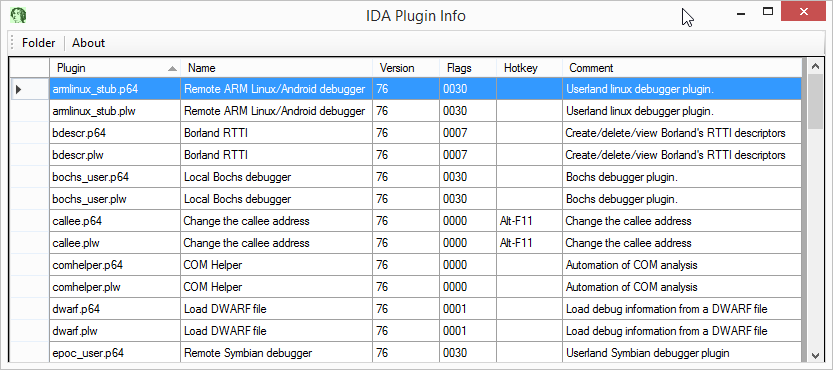Sort by the Plugin column header
This screenshot has height=370, width=833.
point(115,68)
